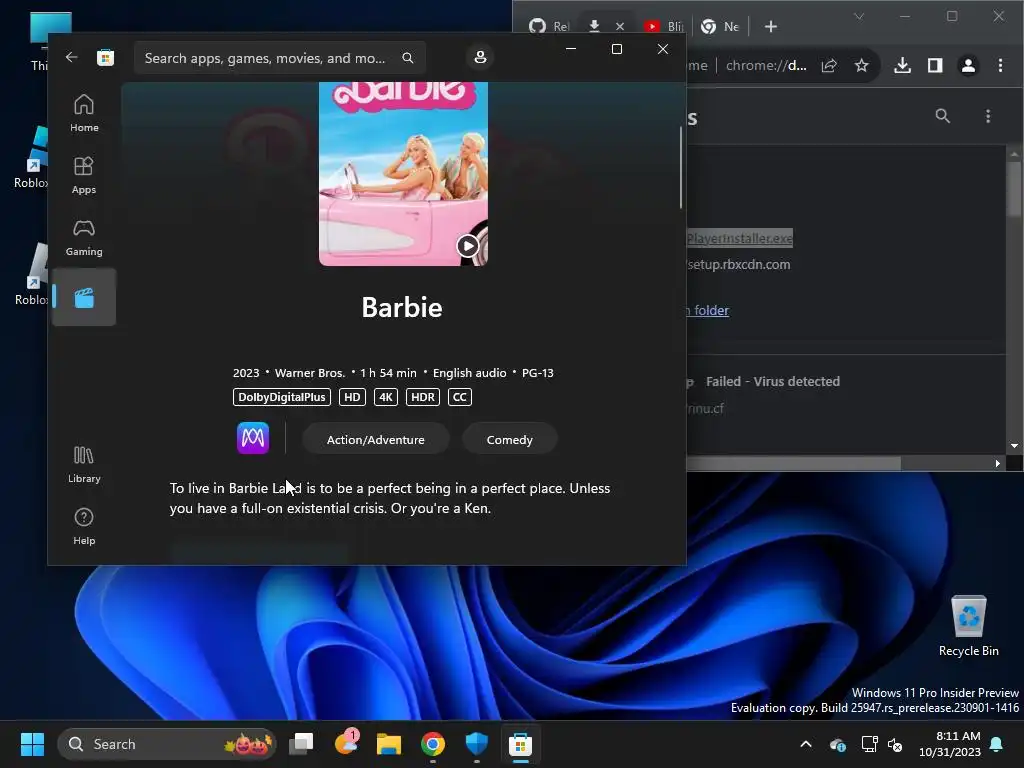
Task: Open Home in the Store sidebar
Action: click(x=84, y=113)
